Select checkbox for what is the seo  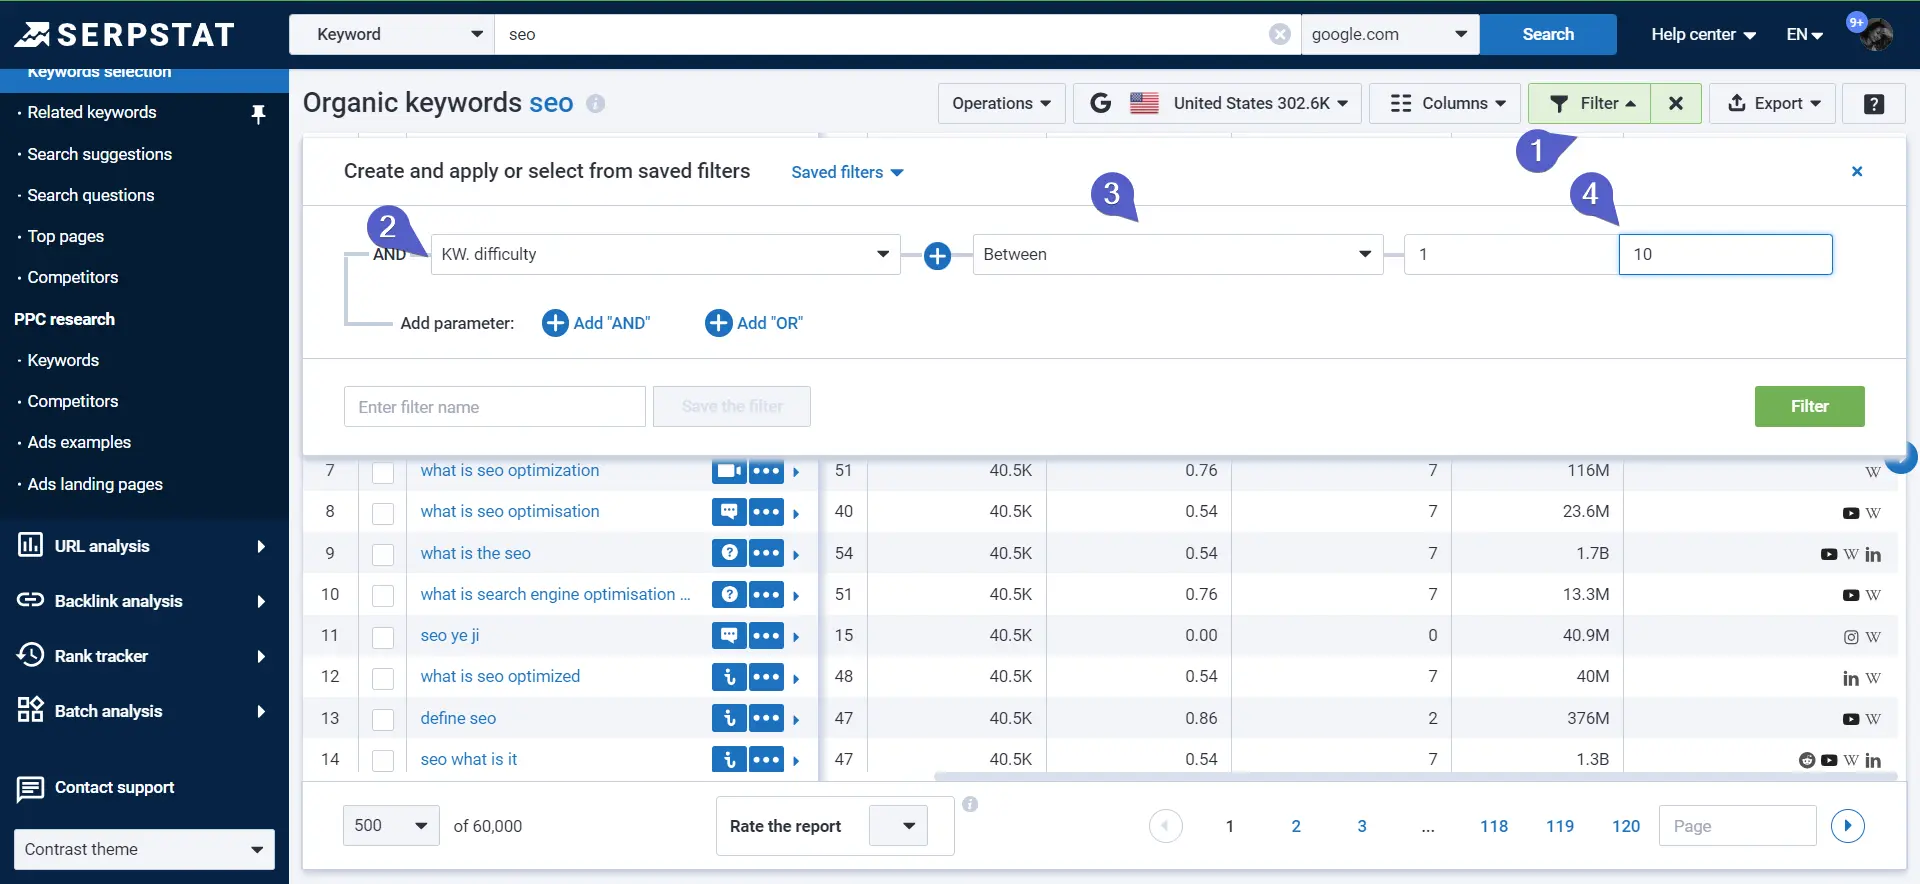[383, 554]
